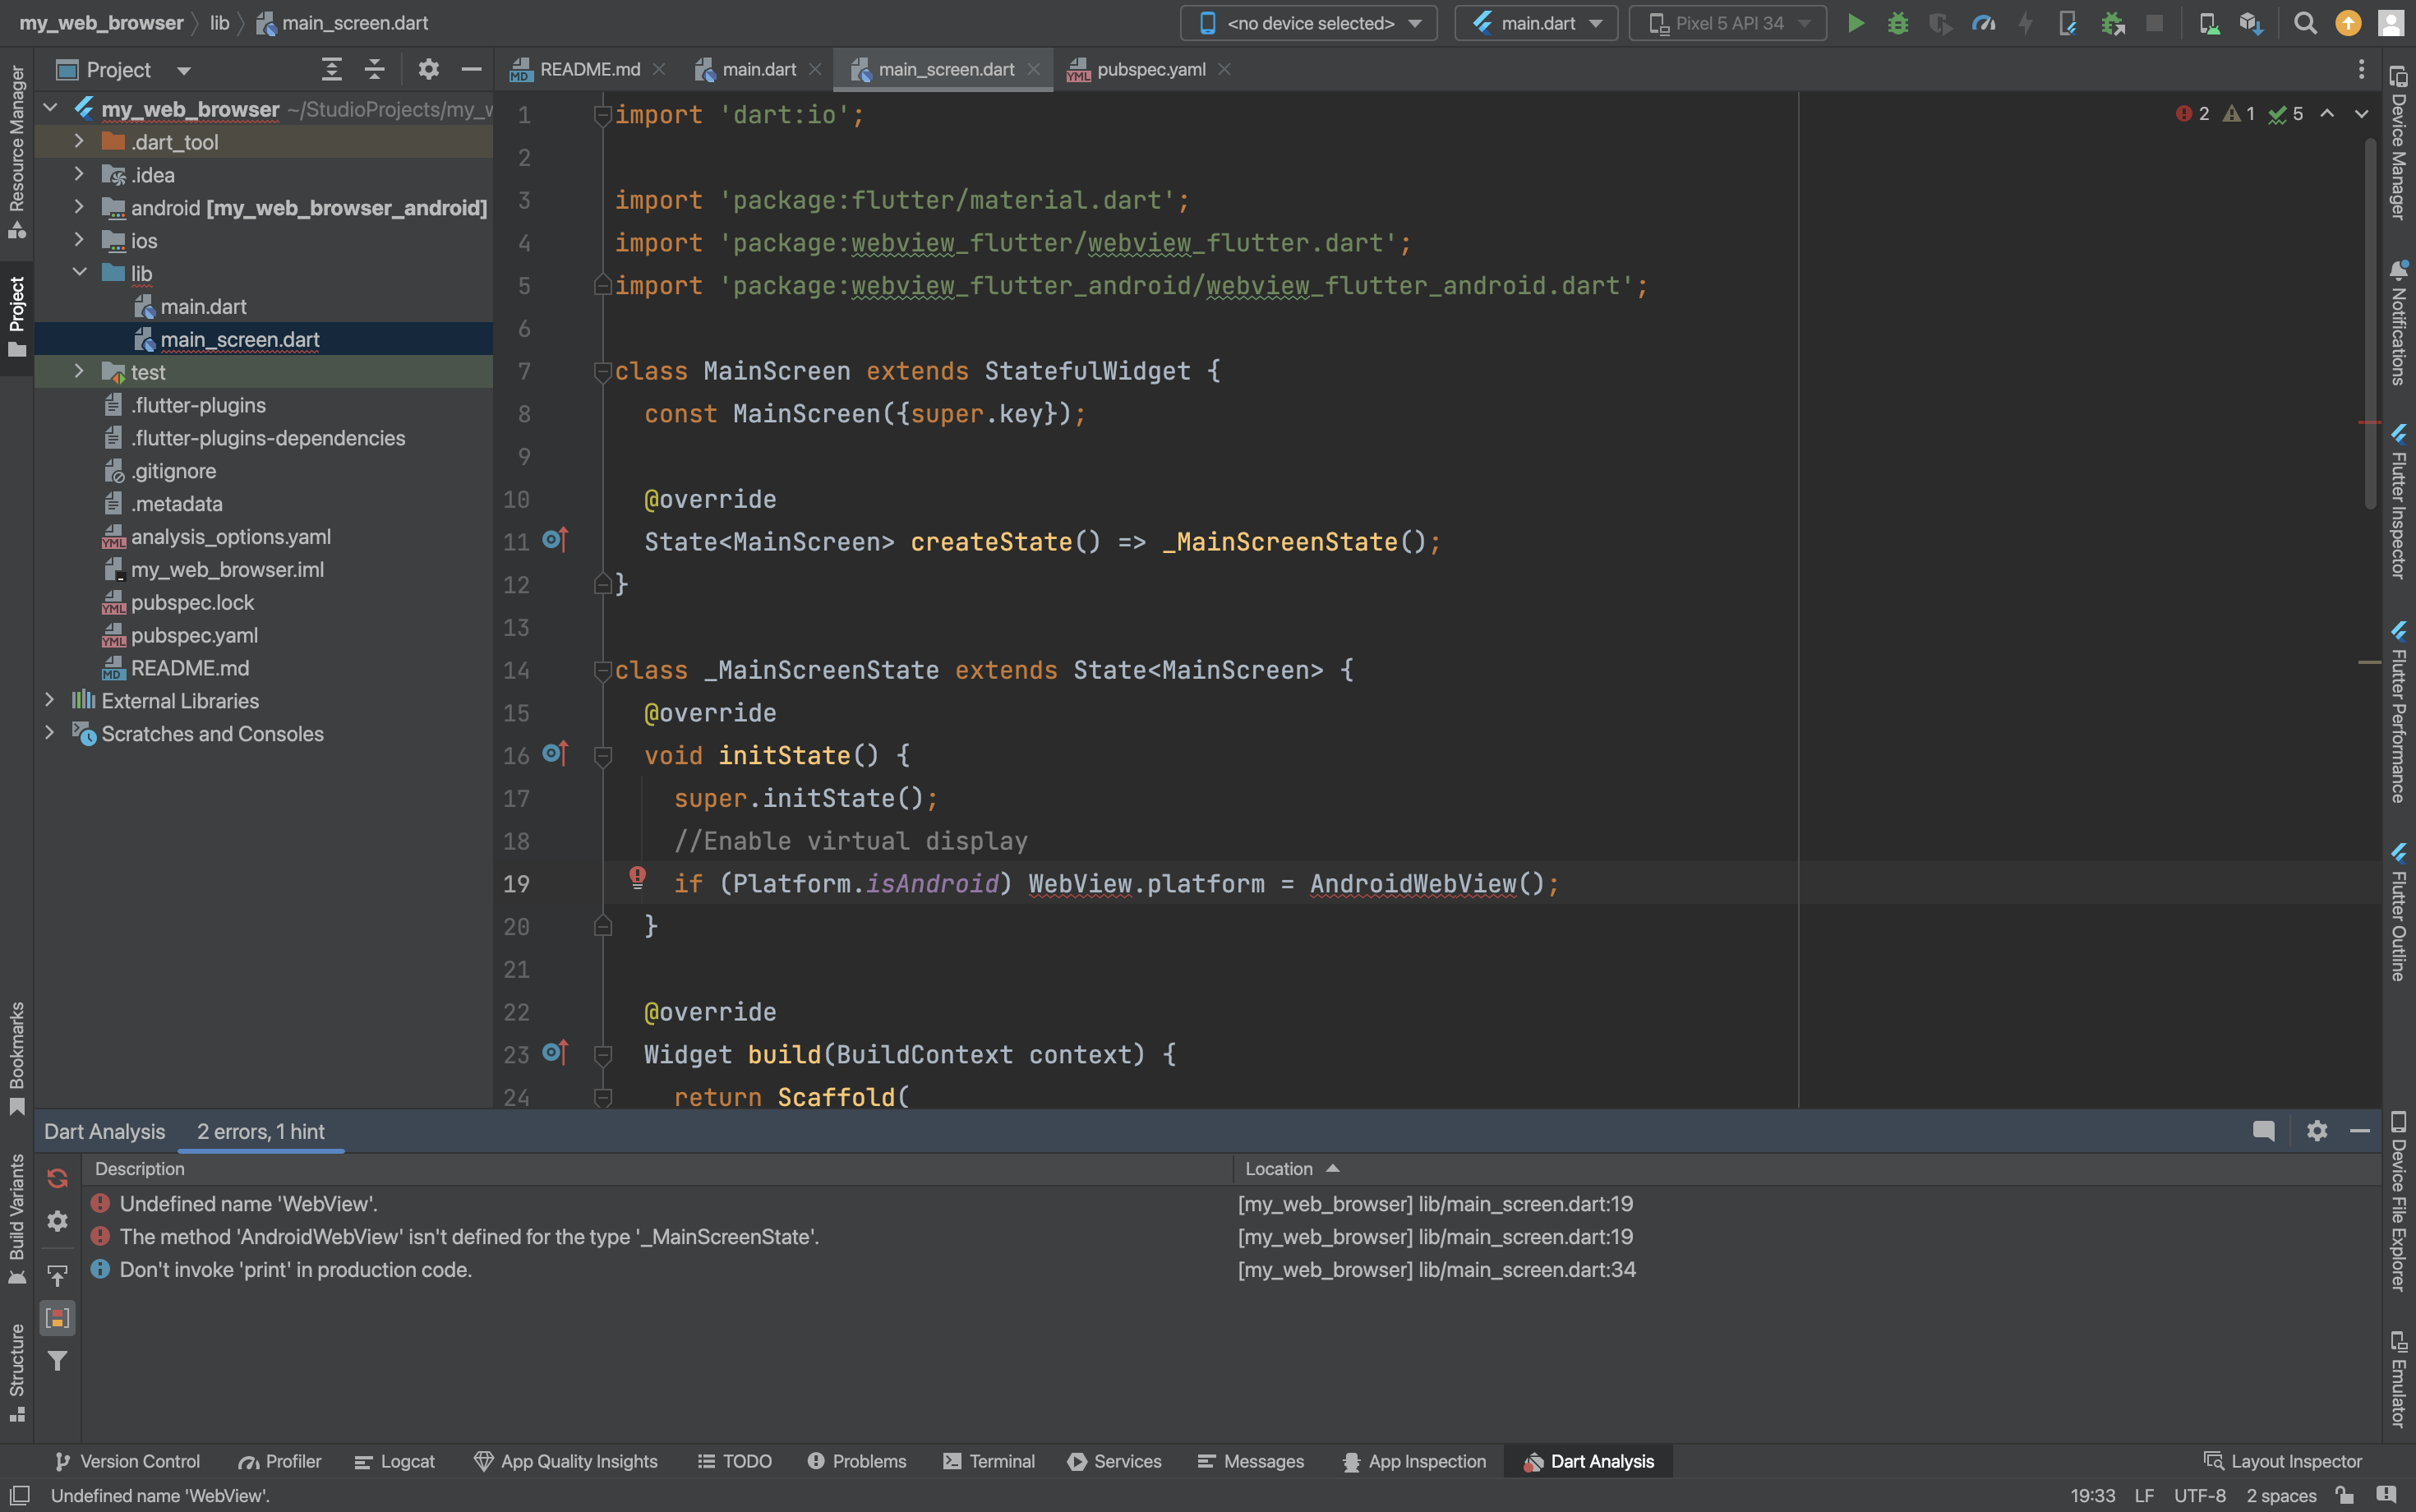This screenshot has width=2416, height=1512.
Task: Toggle autoscroll to source in Dart Analysis
Action: [x=58, y=1275]
